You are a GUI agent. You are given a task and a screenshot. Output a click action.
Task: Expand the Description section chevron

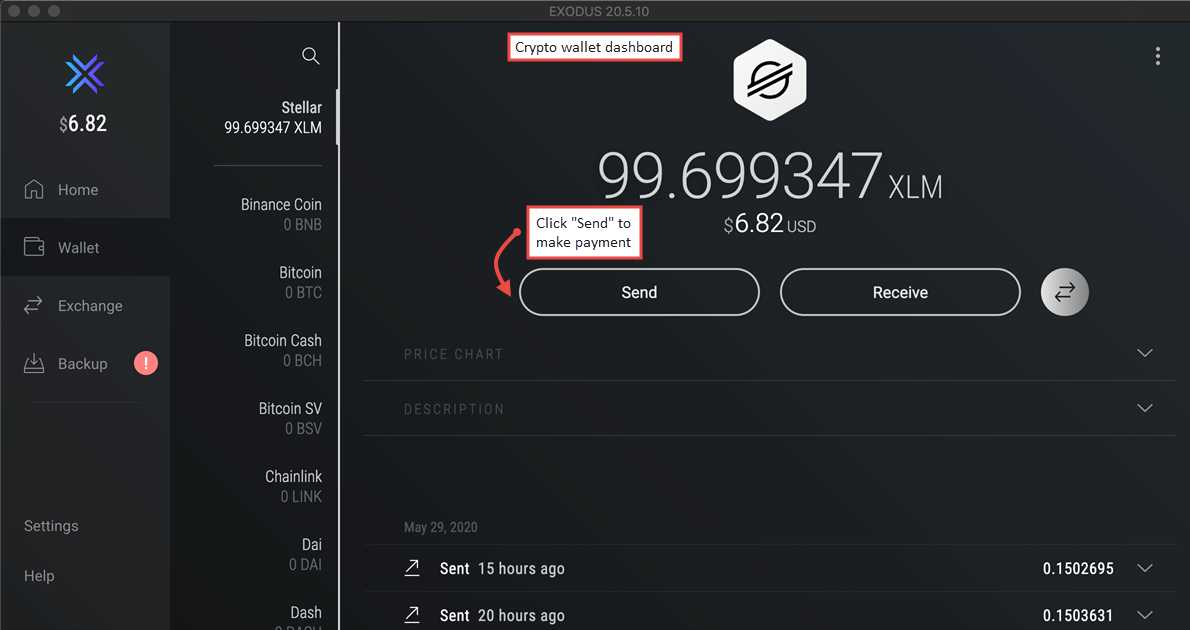pos(1144,408)
